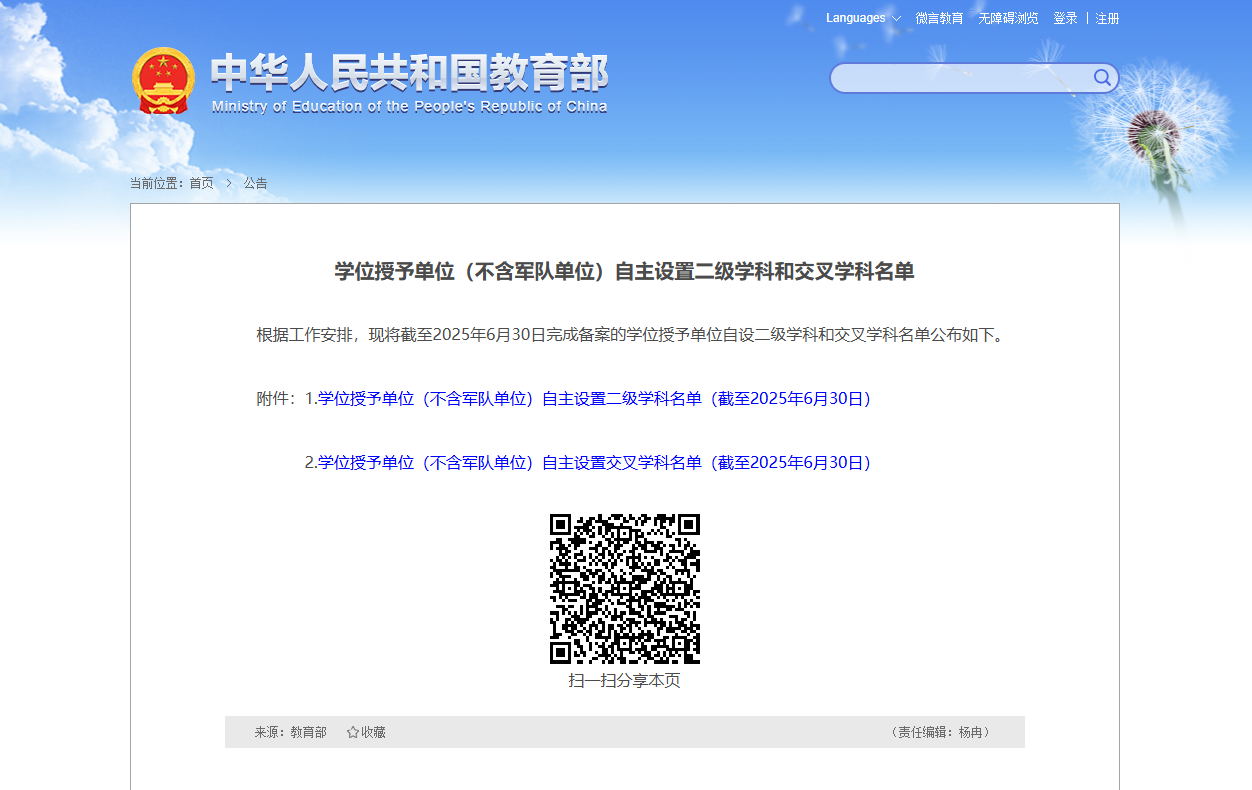Click the national emblem logo
1252x790 pixels.
(163, 80)
